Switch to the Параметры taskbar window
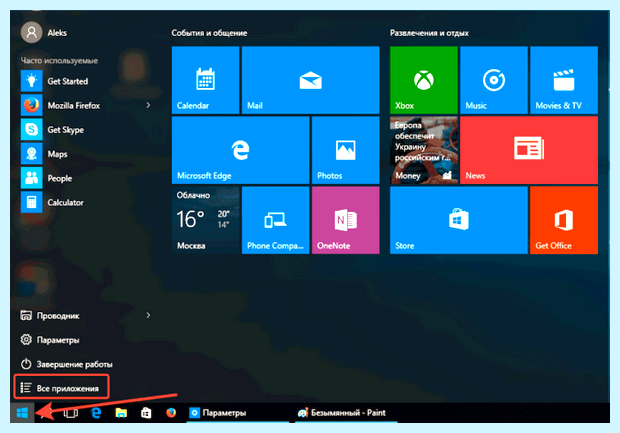Screen dimensions: 620x433 point(238,413)
